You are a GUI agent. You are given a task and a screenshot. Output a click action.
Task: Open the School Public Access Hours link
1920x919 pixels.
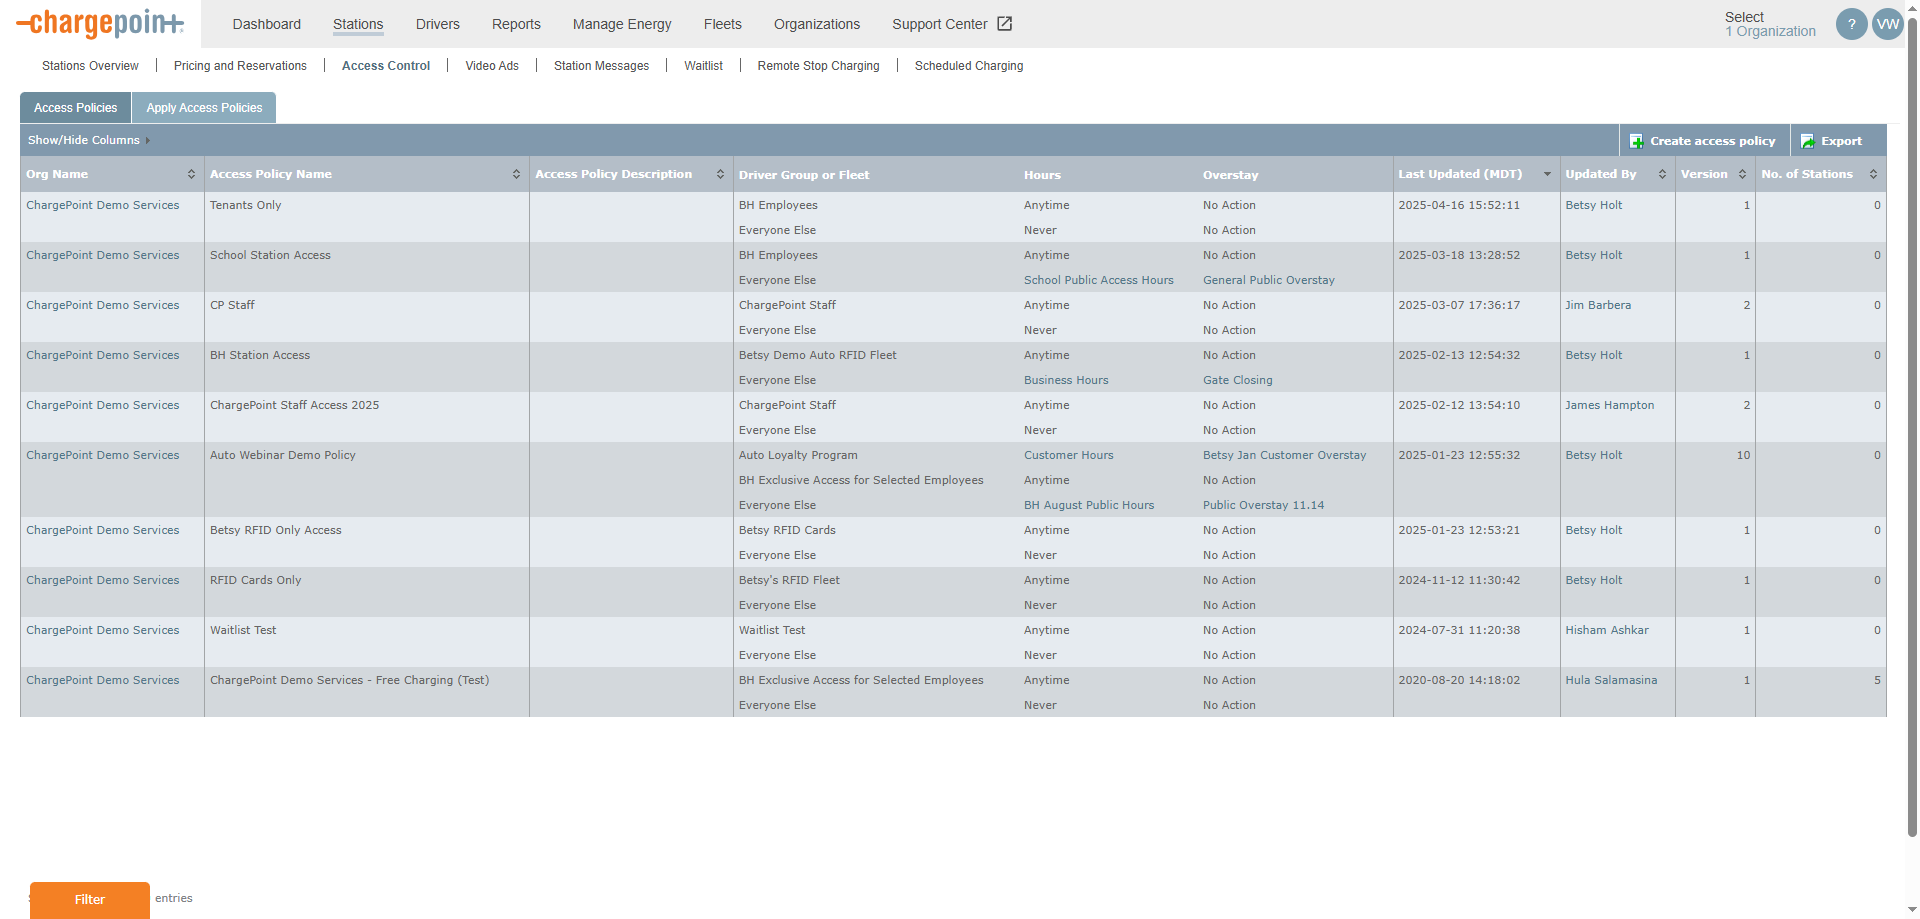coord(1098,280)
